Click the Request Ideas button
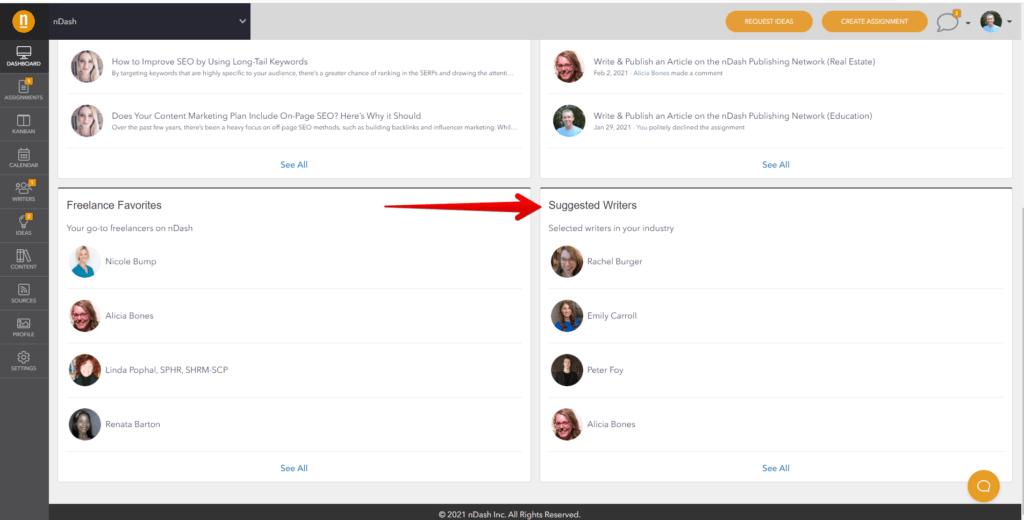The height and width of the screenshot is (520, 1024). pyautogui.click(x=769, y=21)
